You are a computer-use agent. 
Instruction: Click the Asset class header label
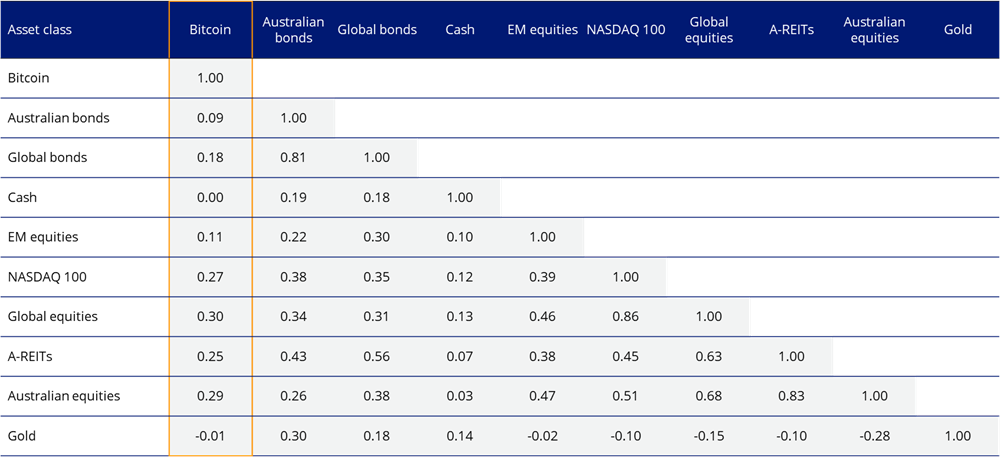pos(40,30)
